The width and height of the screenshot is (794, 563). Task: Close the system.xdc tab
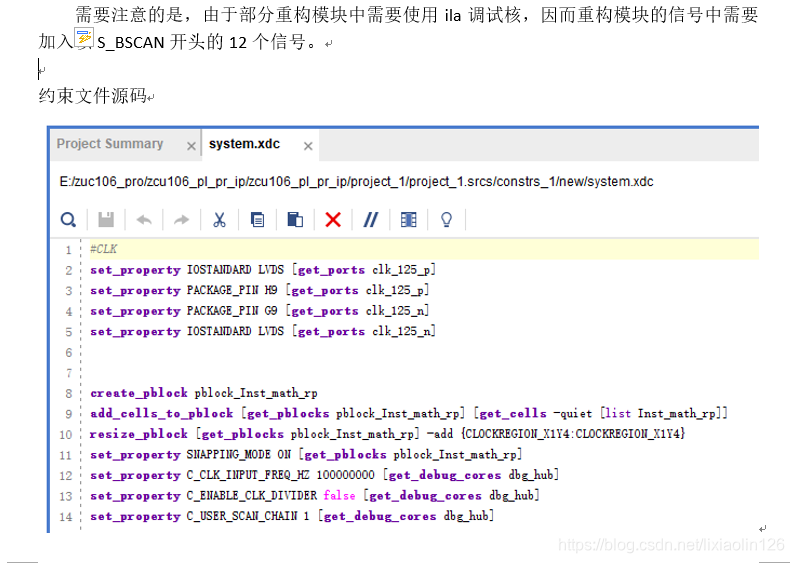tap(308, 146)
